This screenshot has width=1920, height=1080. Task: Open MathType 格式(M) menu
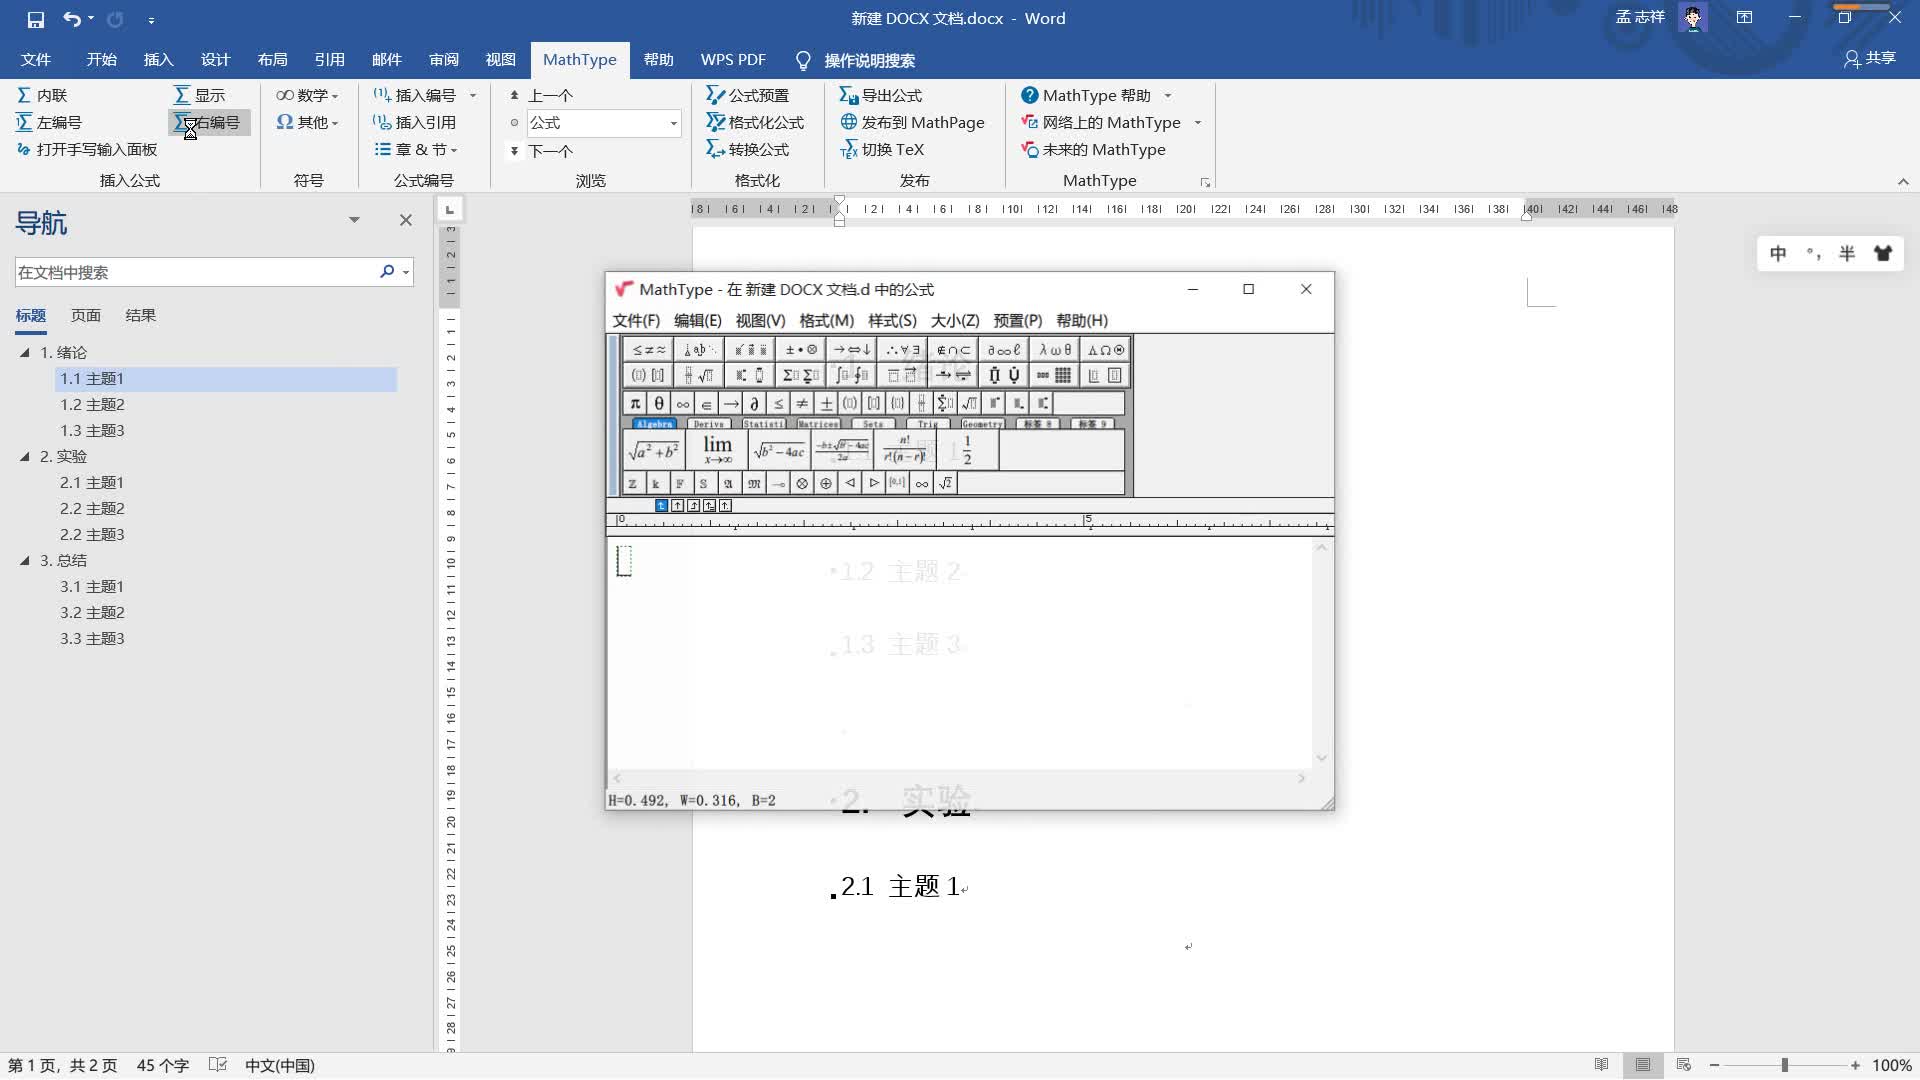coord(826,320)
